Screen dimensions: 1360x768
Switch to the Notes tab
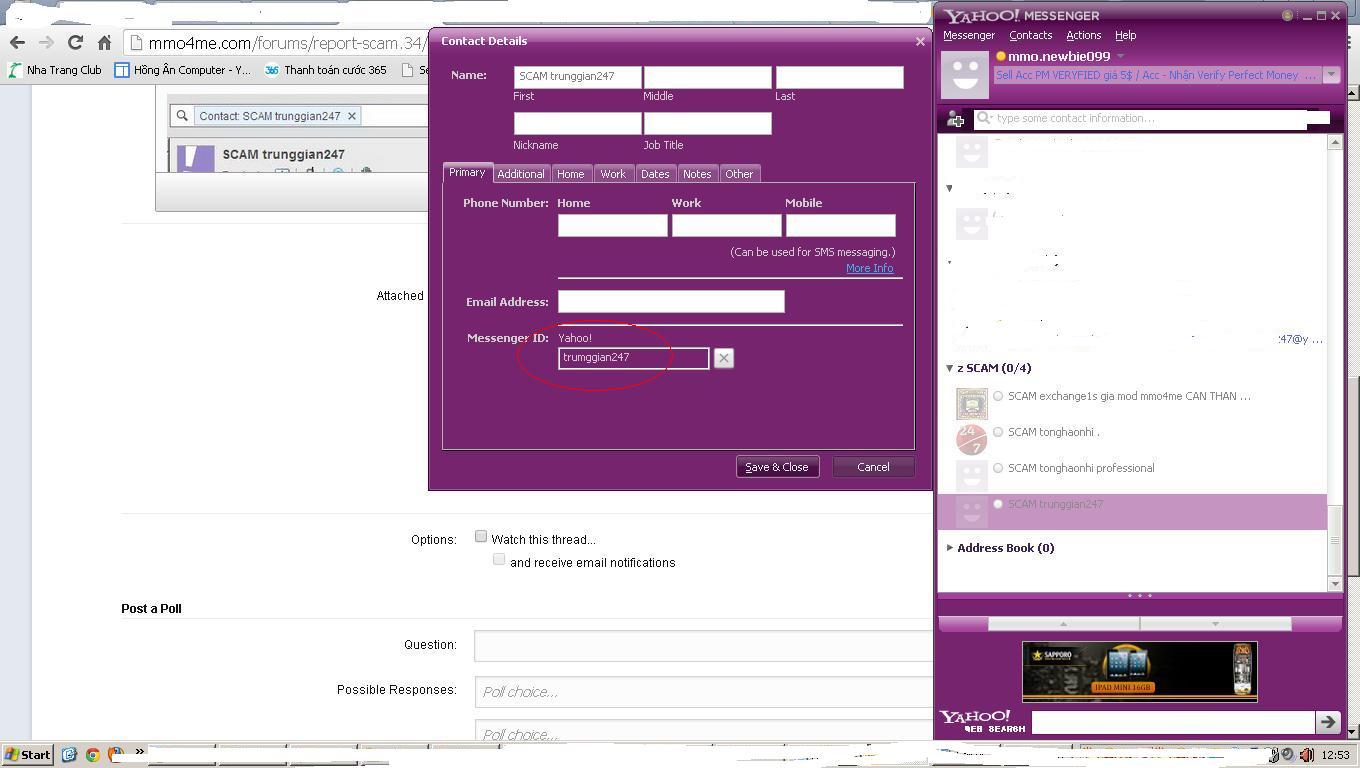697,174
